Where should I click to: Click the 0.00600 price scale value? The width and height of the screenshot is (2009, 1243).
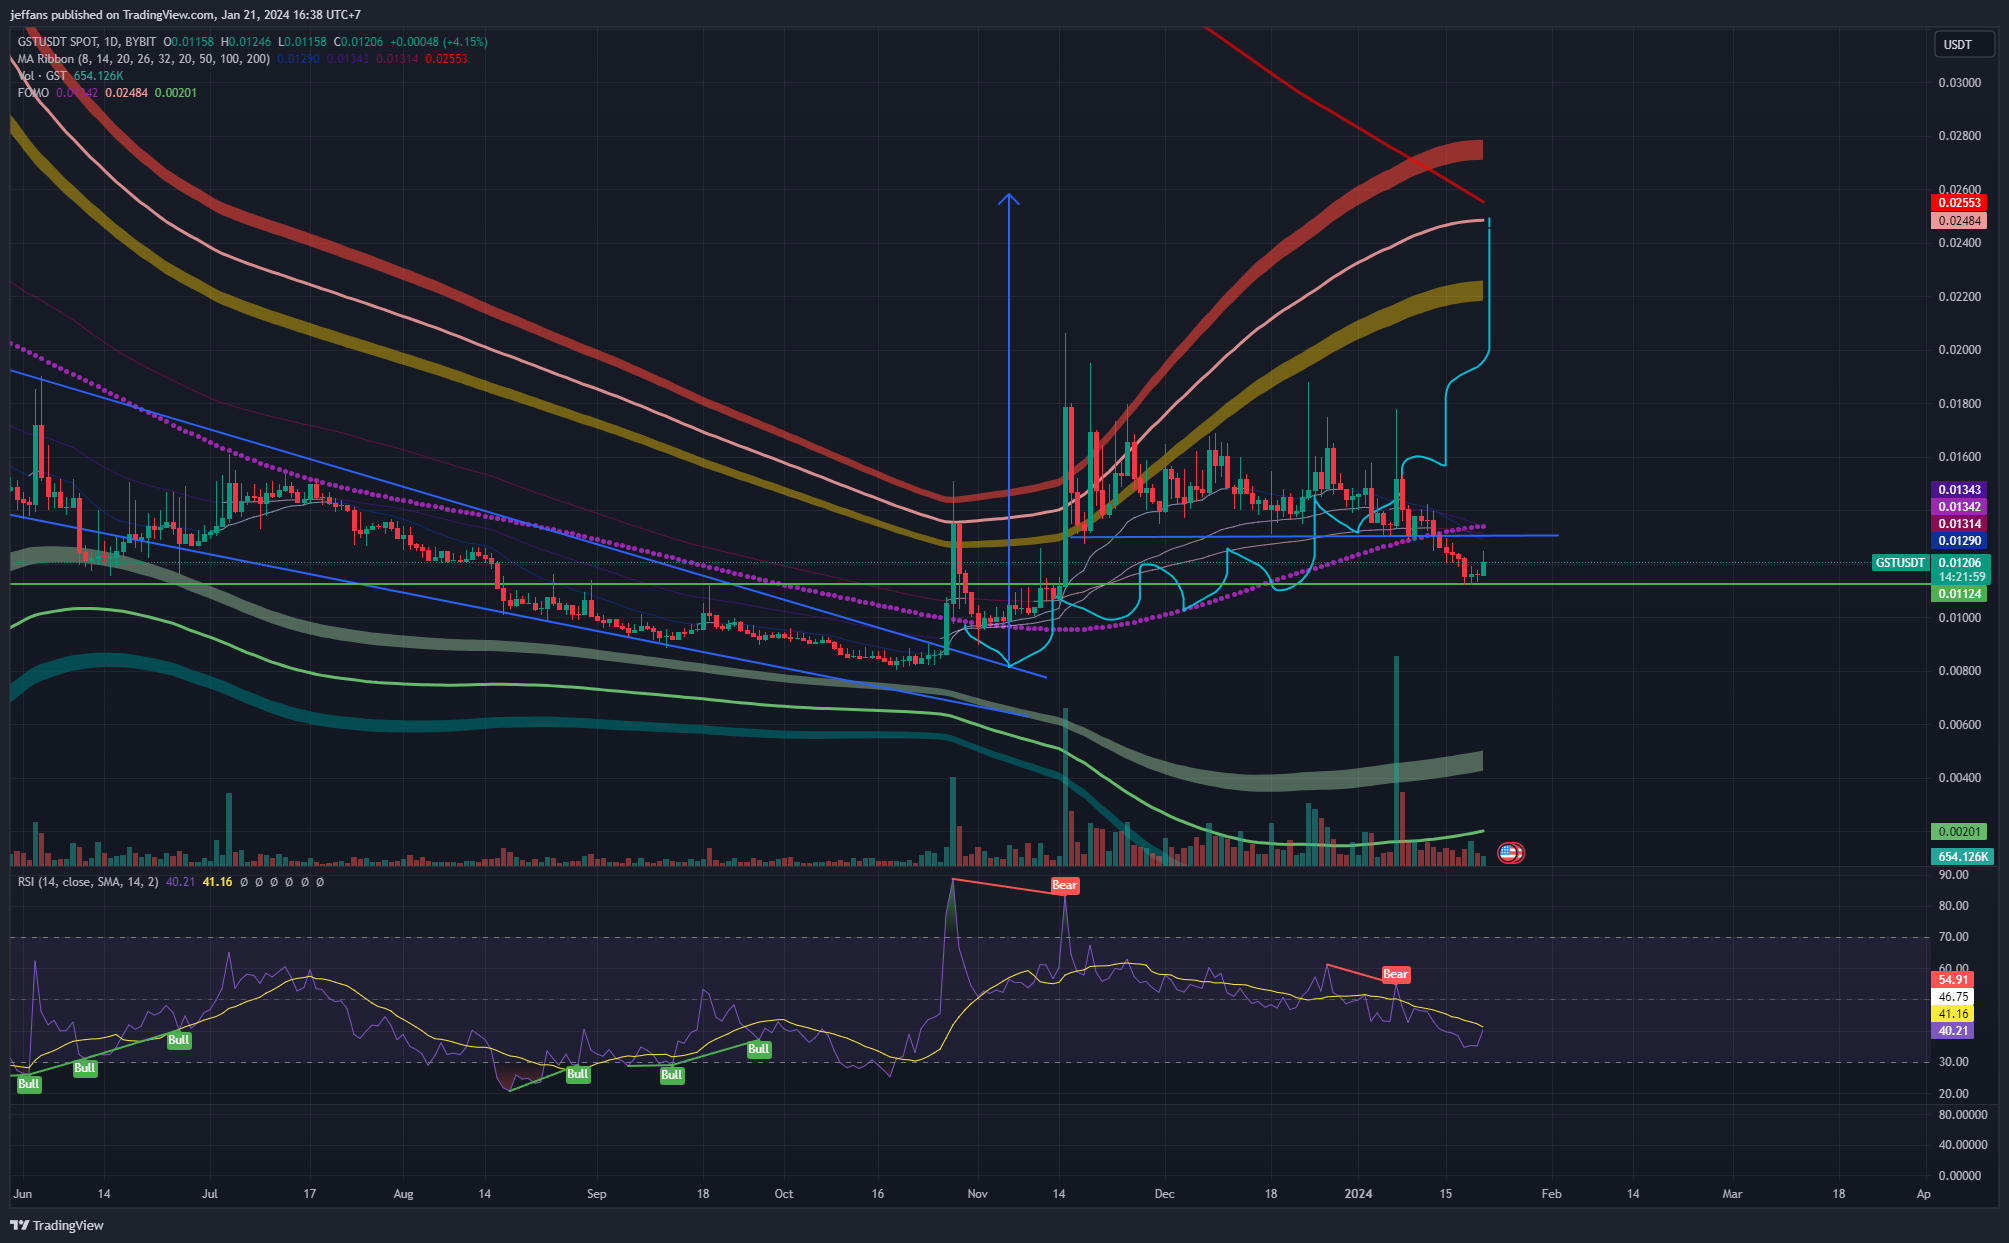tap(1959, 725)
